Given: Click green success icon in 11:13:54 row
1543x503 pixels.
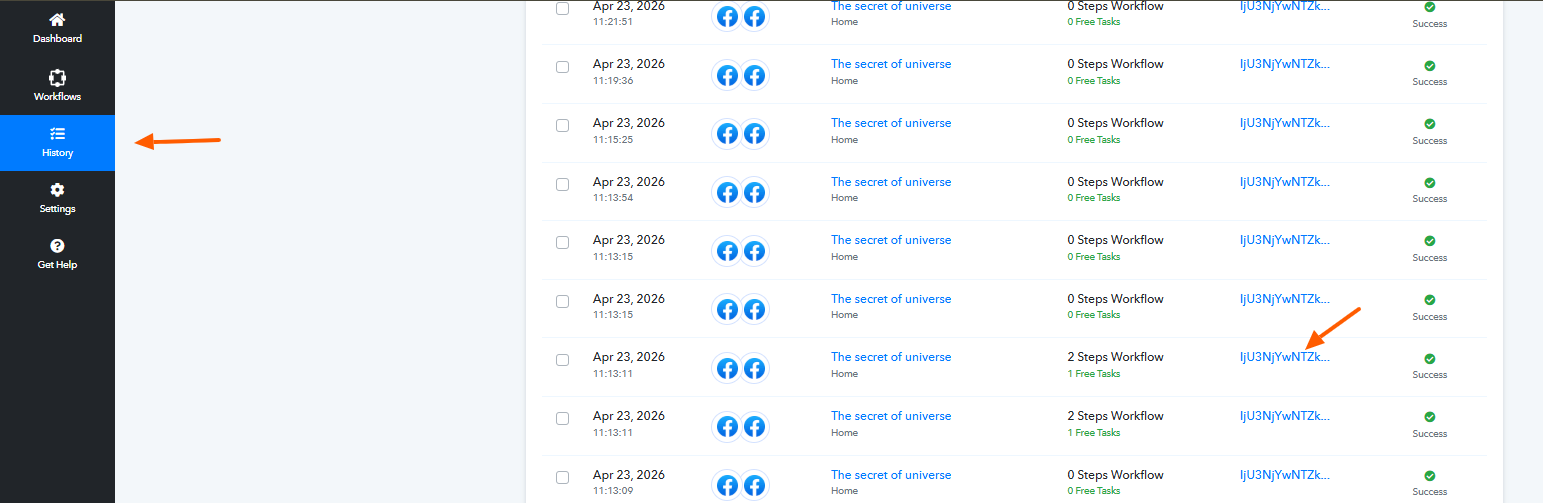Looking at the screenshot, I should (1429, 183).
